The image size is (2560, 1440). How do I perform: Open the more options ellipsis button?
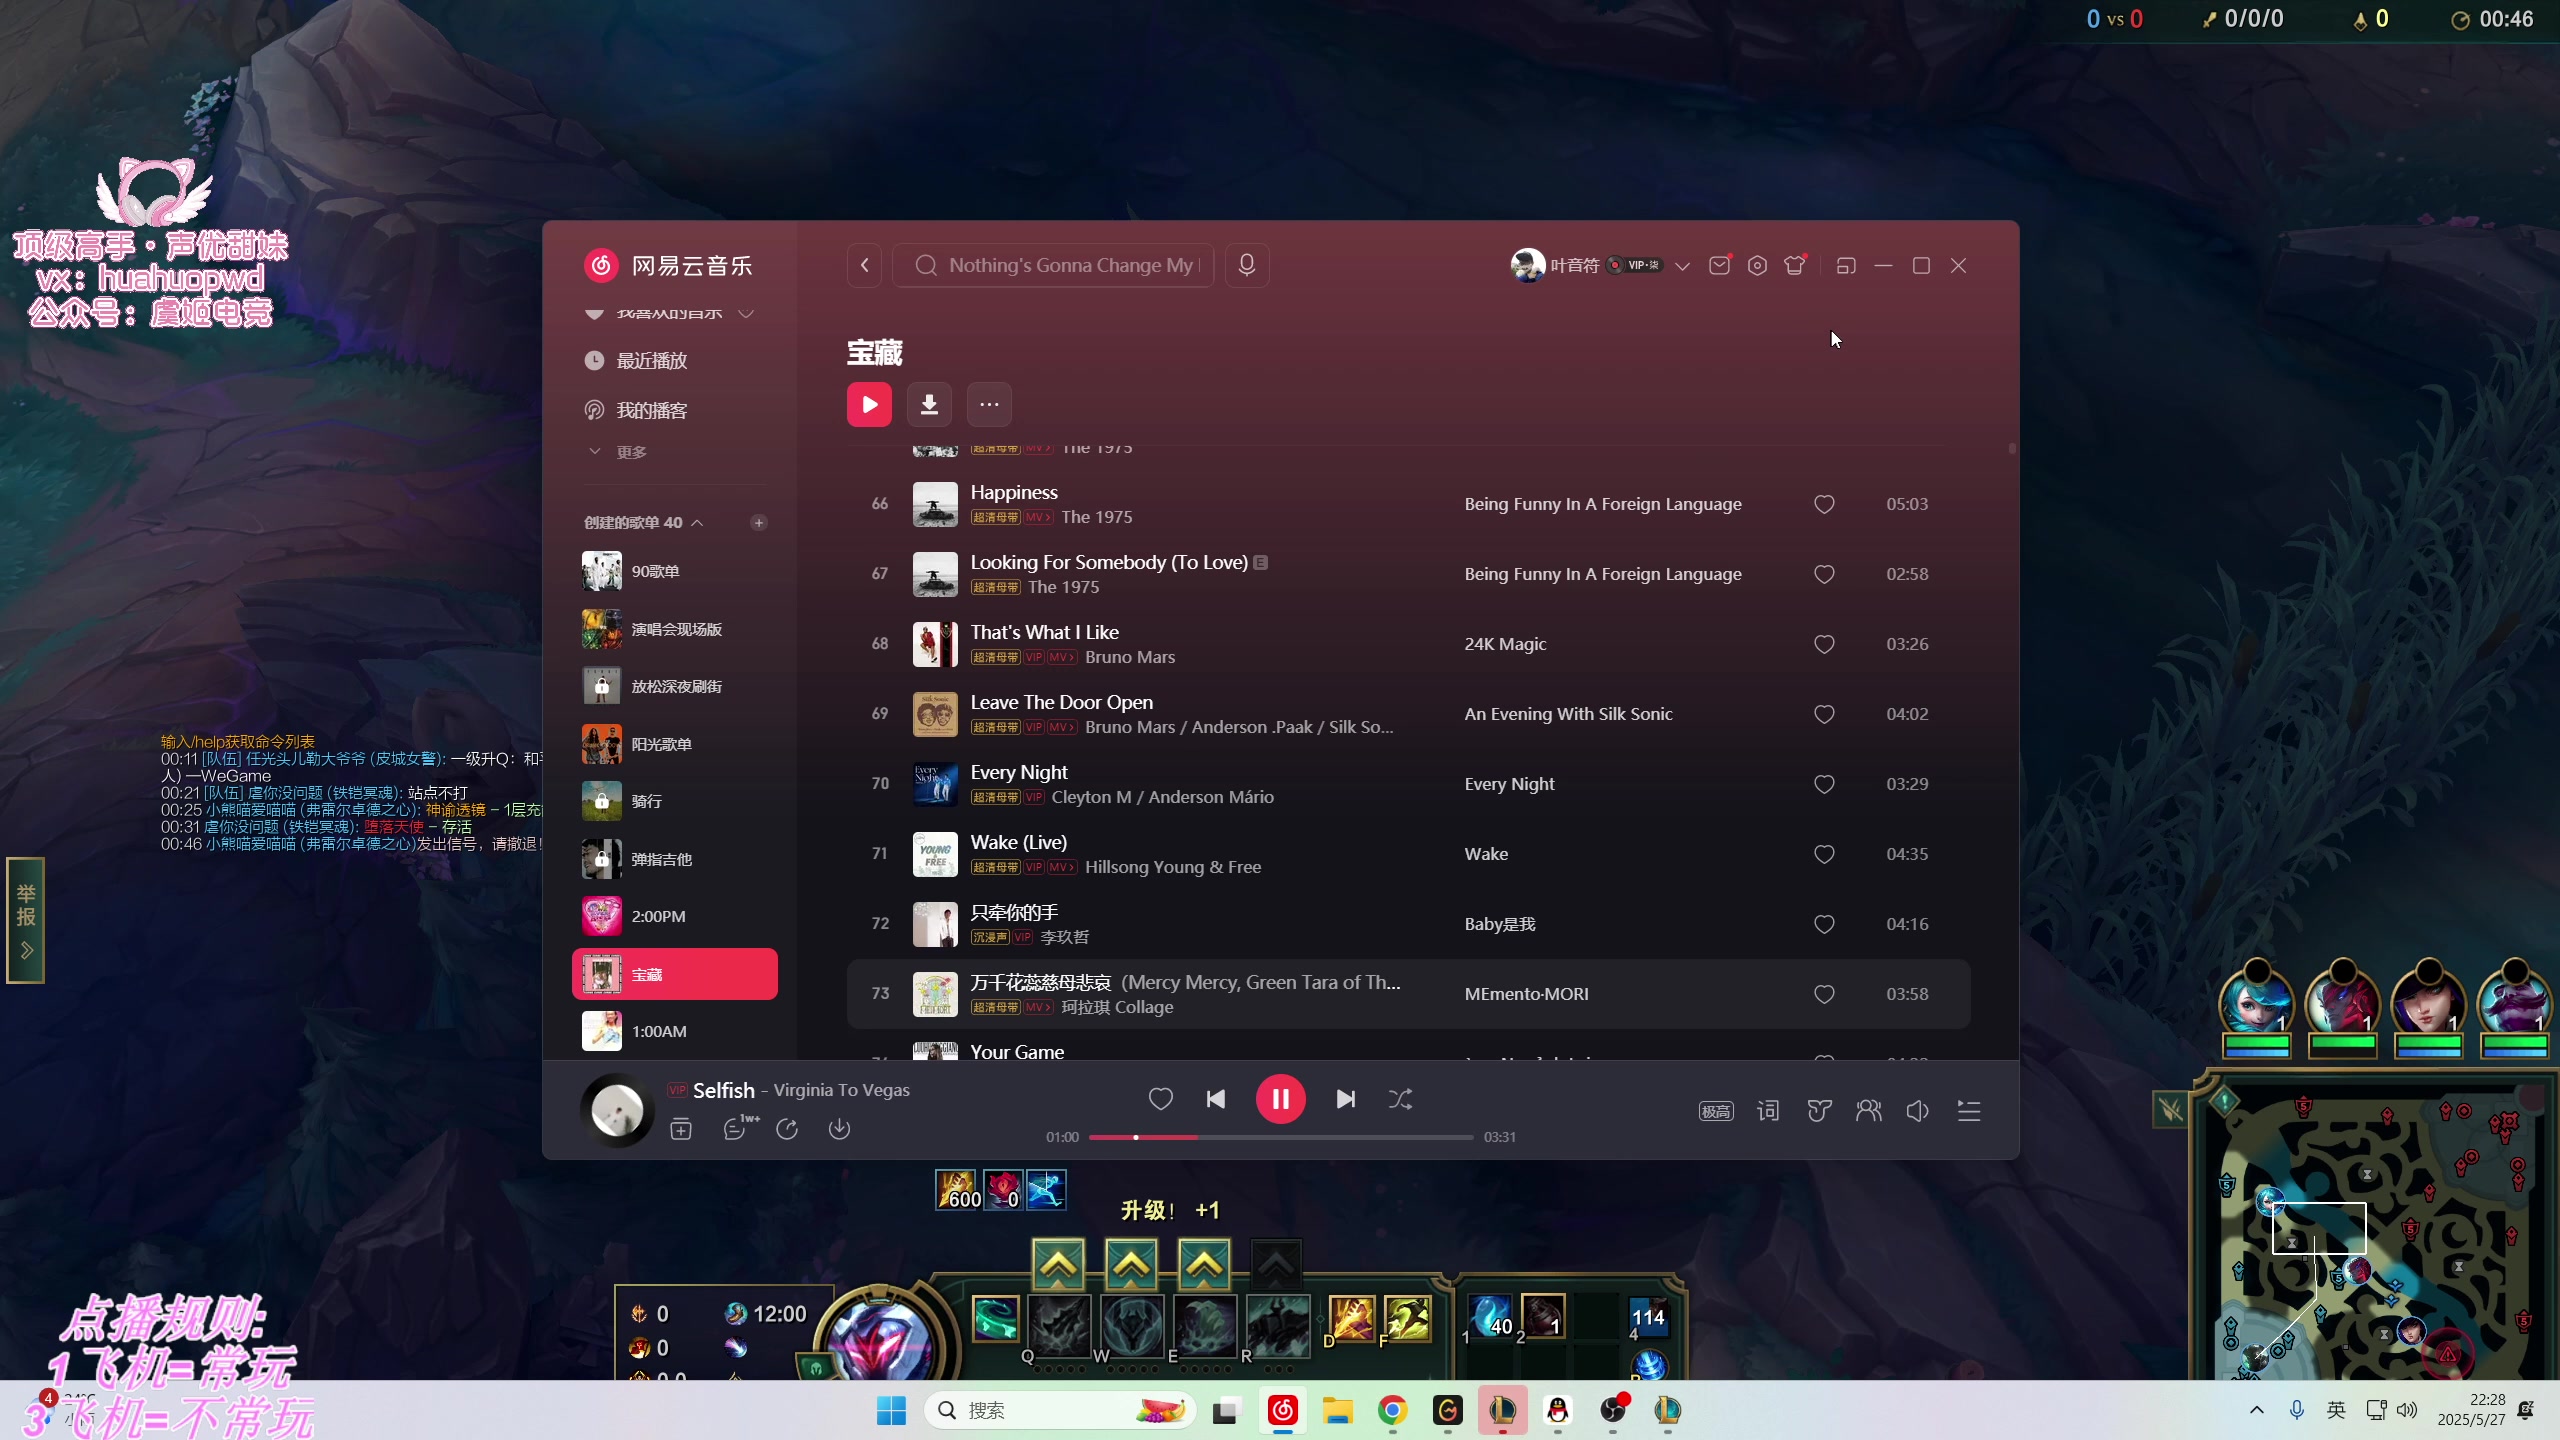click(x=989, y=404)
